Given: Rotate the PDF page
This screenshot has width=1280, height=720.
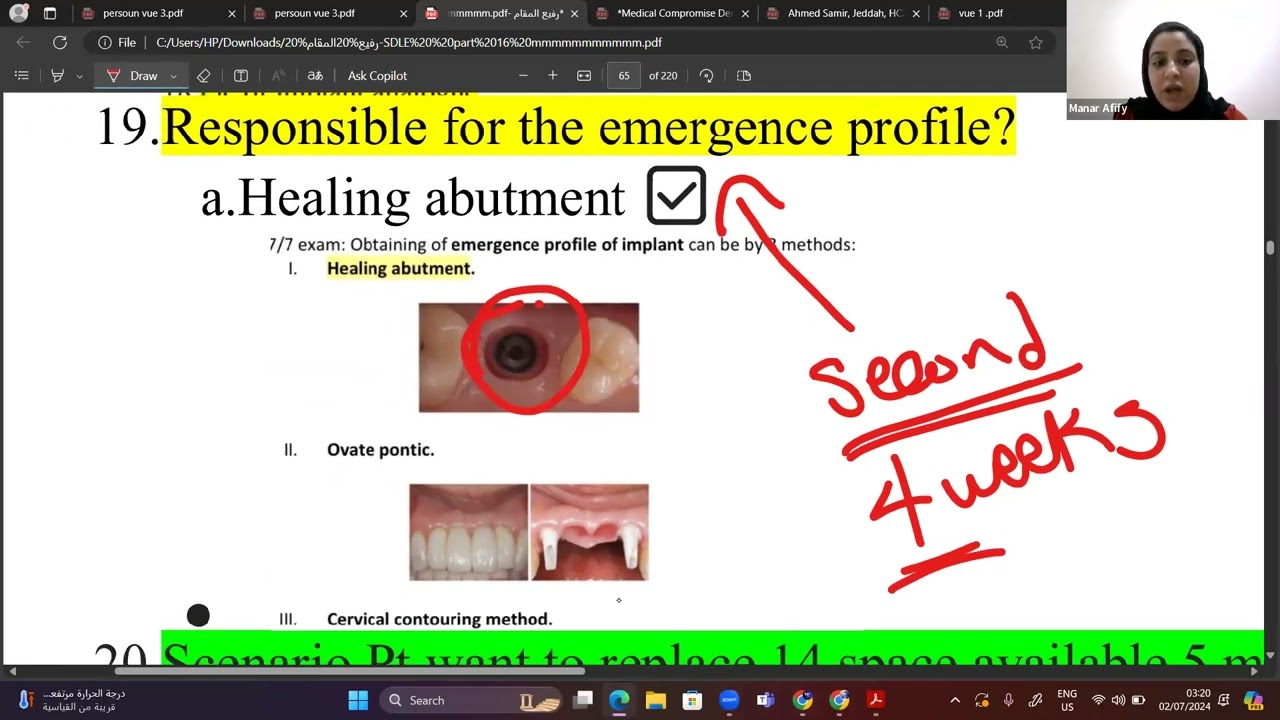Looking at the screenshot, I should click(x=706, y=75).
